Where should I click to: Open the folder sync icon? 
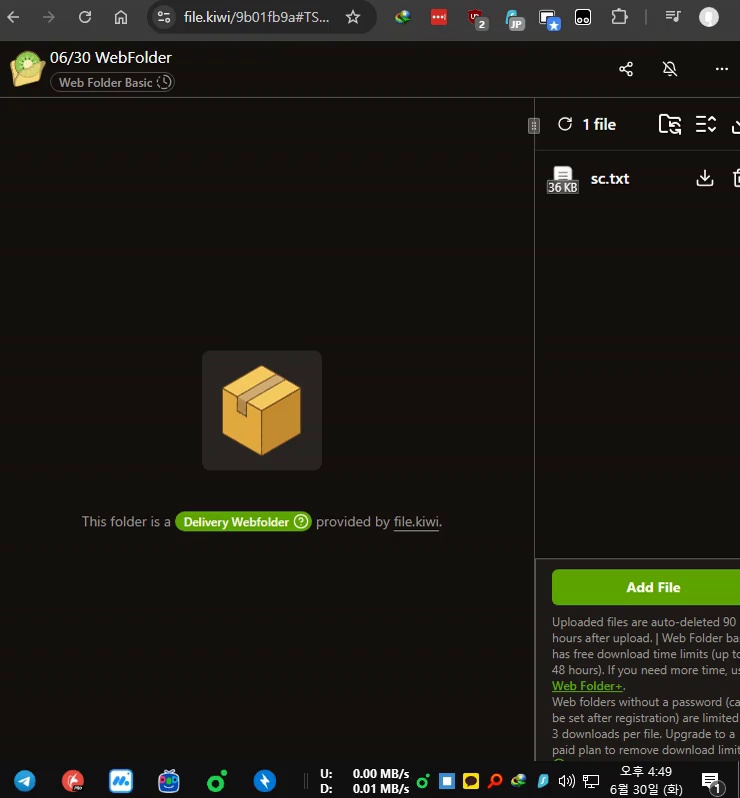(x=670, y=124)
